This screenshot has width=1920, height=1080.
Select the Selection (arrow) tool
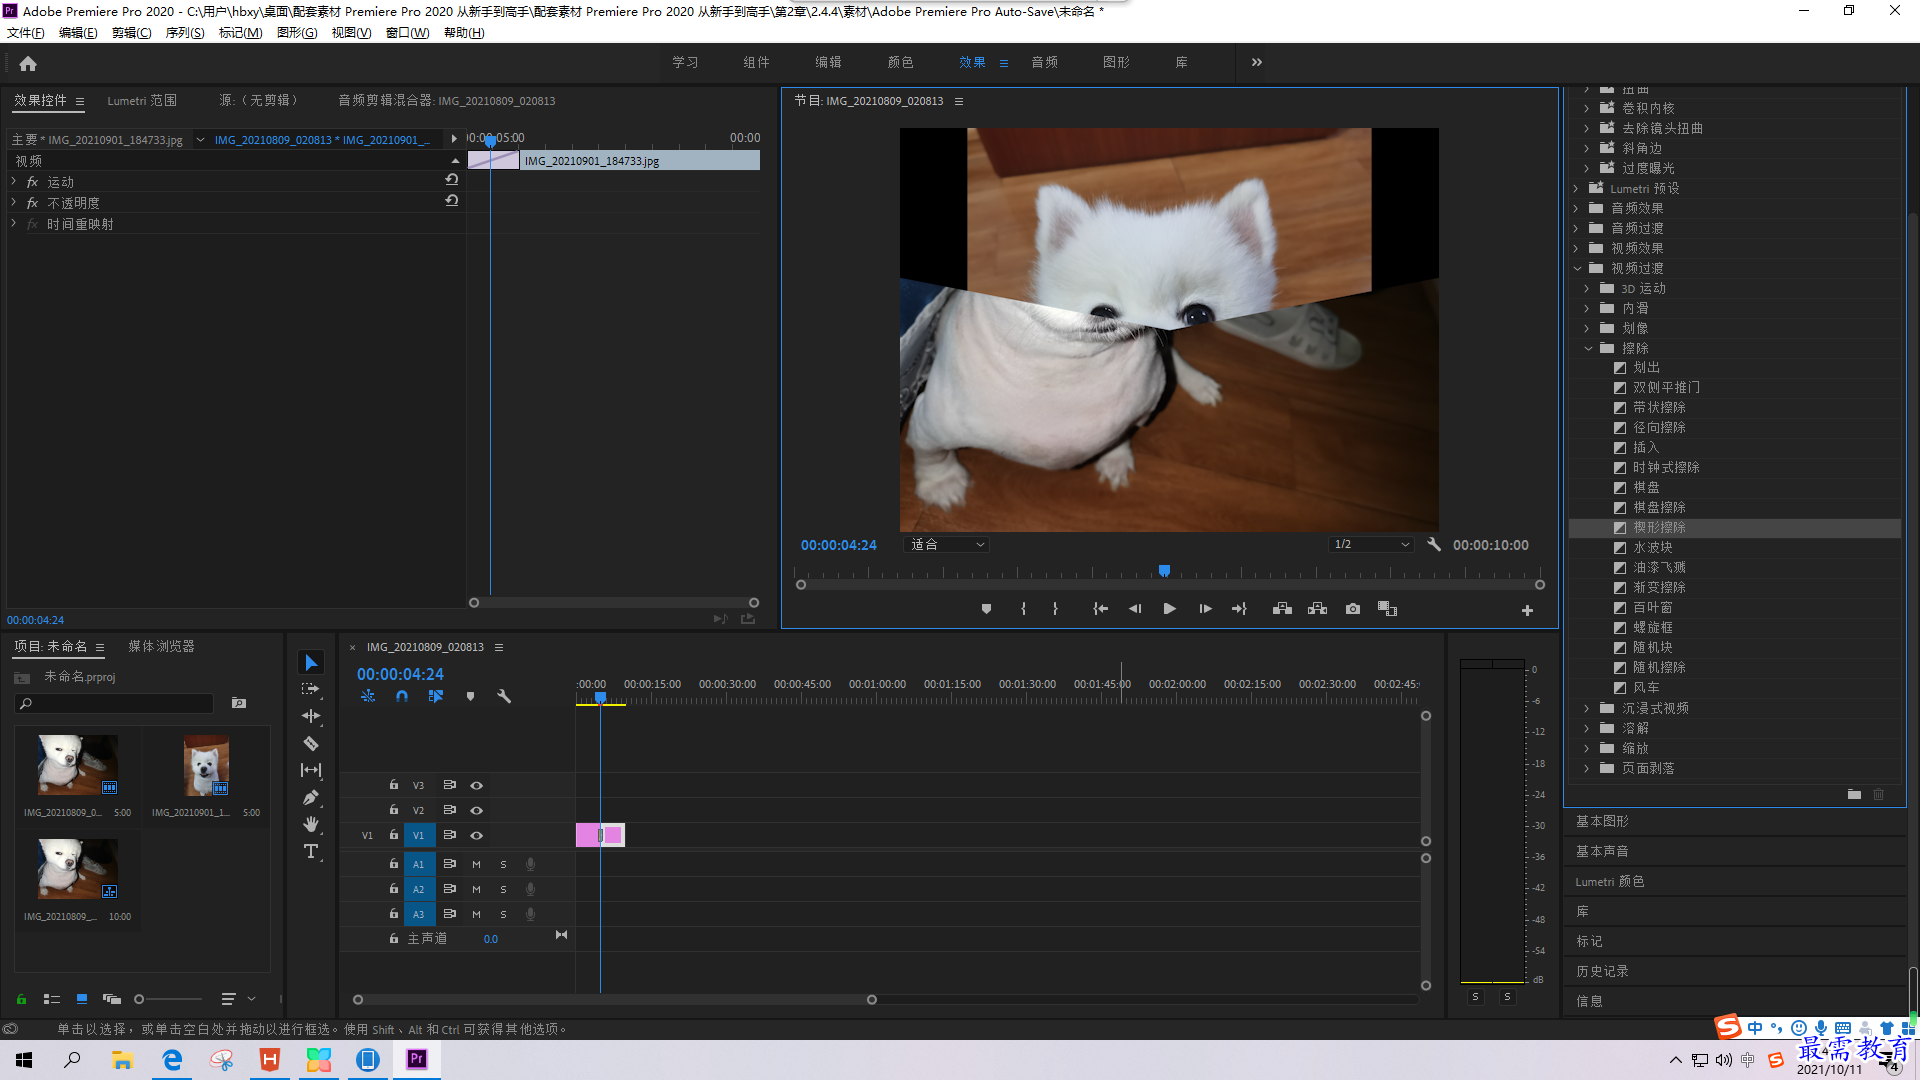pyautogui.click(x=311, y=663)
